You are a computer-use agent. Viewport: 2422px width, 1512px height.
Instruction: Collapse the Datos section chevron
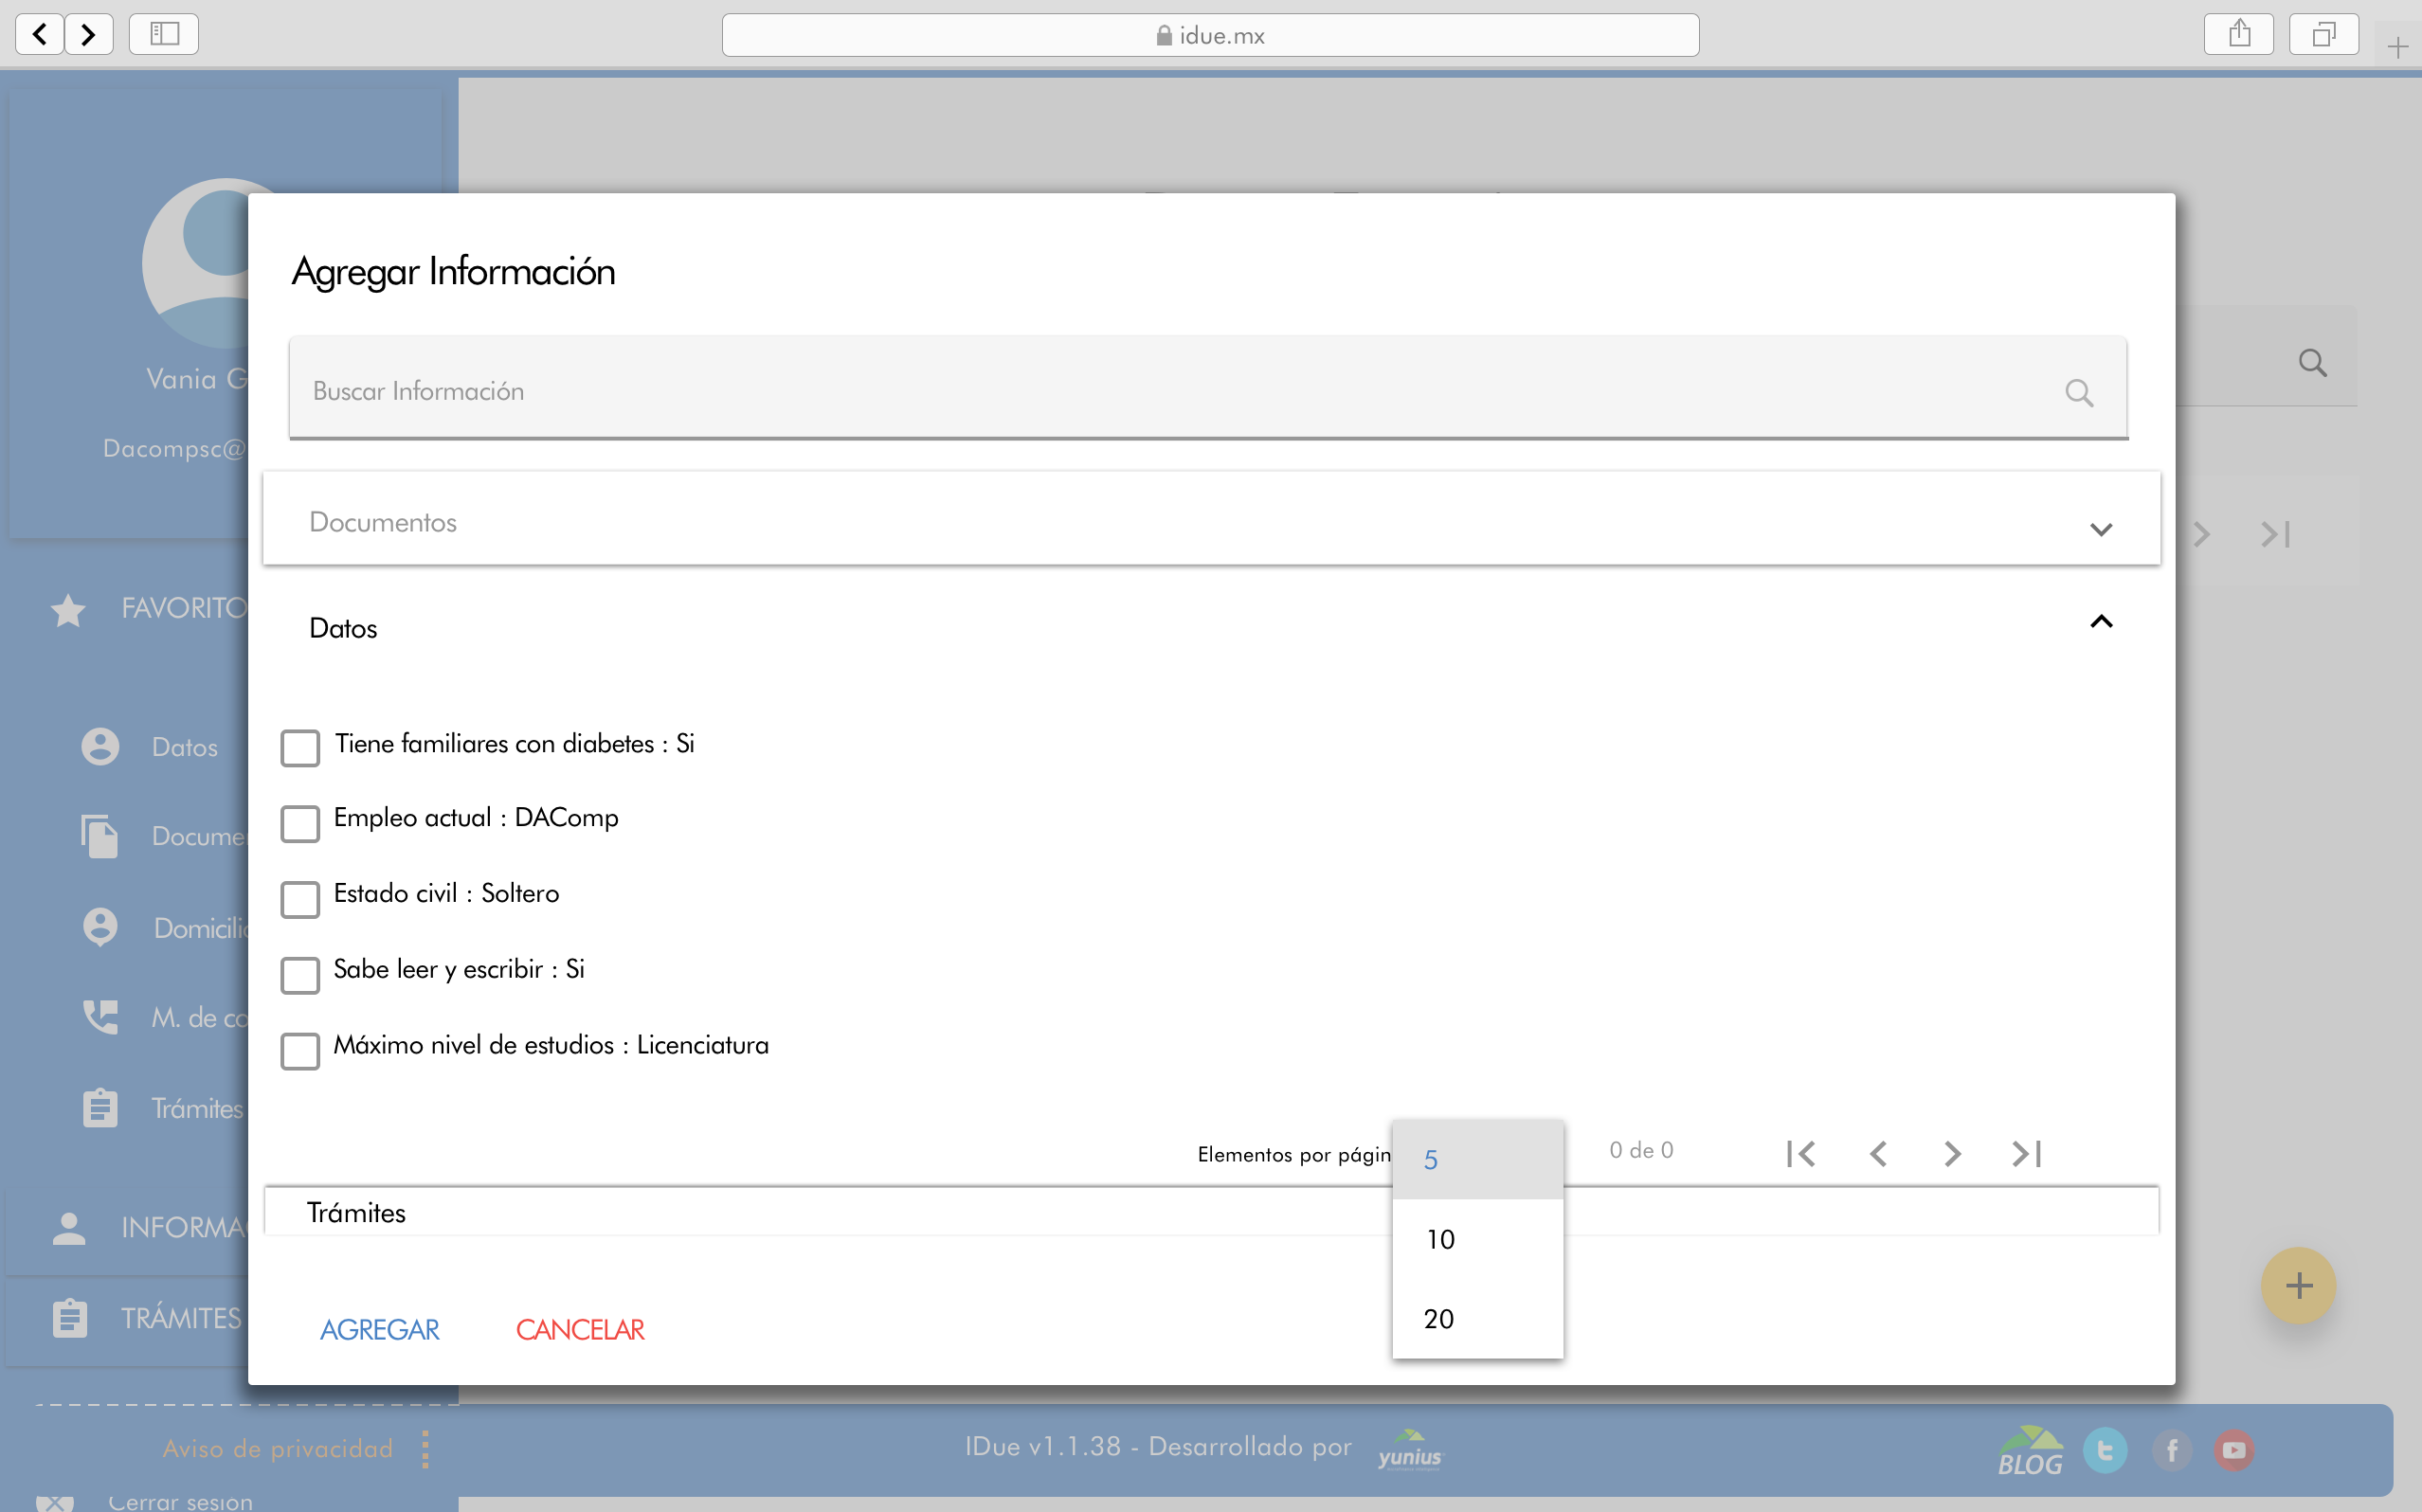coord(2100,622)
